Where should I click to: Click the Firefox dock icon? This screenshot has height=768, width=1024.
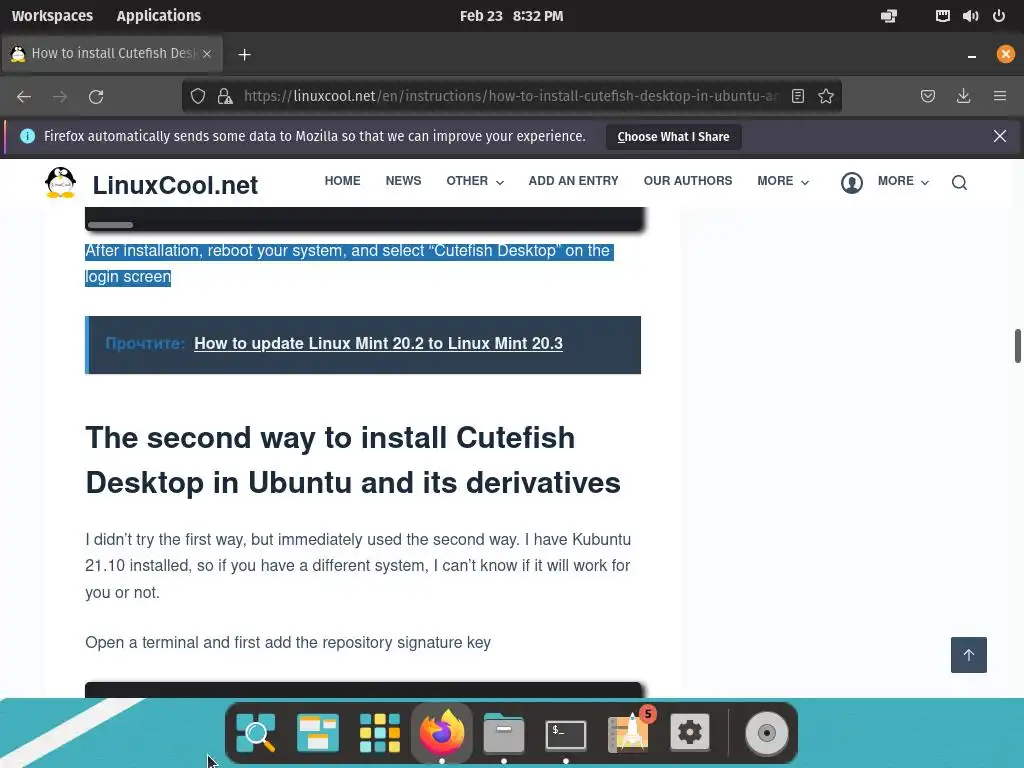(x=441, y=731)
